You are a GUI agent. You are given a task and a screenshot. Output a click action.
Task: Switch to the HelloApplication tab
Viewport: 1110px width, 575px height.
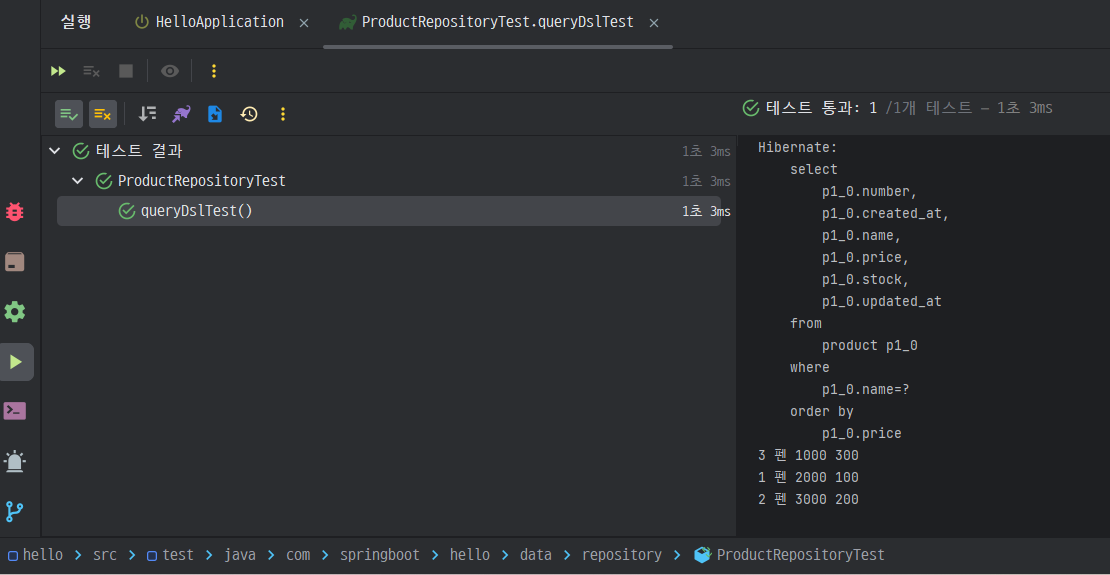coord(219,22)
